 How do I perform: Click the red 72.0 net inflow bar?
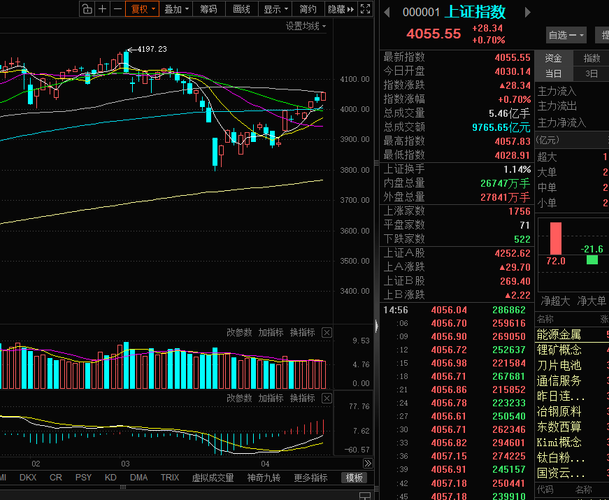[555, 238]
